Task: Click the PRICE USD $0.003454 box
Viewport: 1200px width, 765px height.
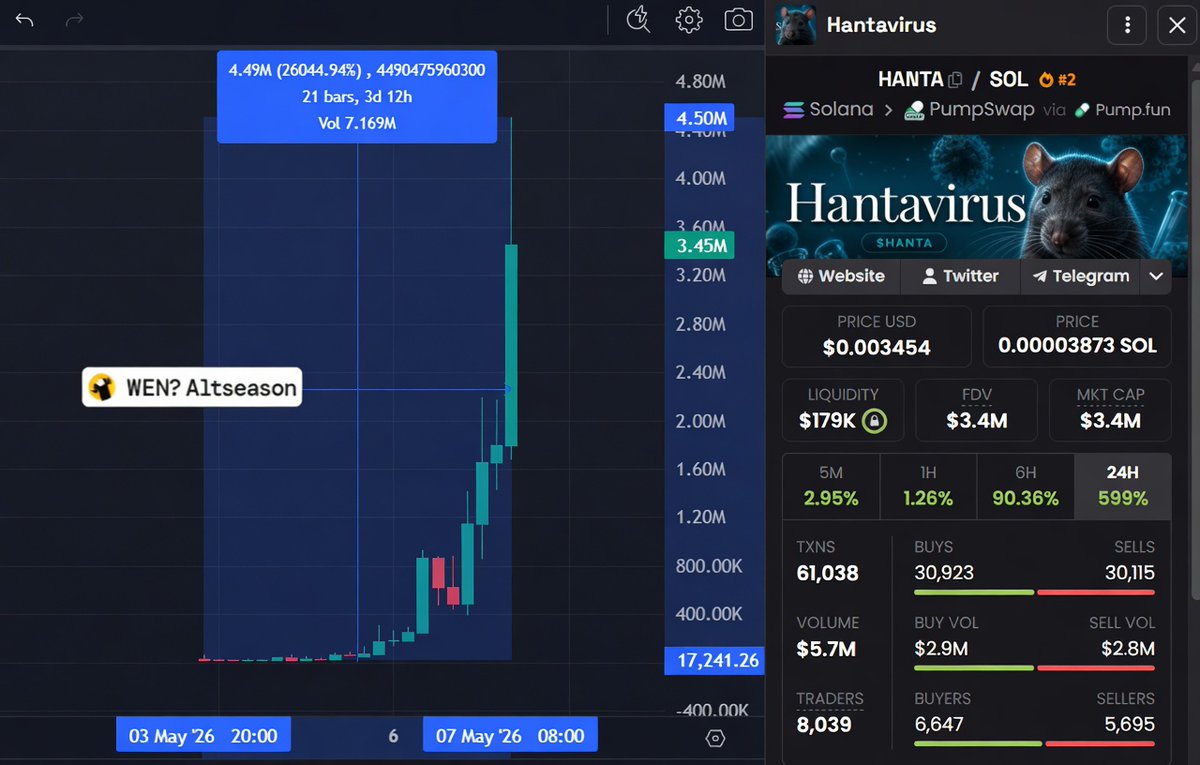Action: click(876, 336)
